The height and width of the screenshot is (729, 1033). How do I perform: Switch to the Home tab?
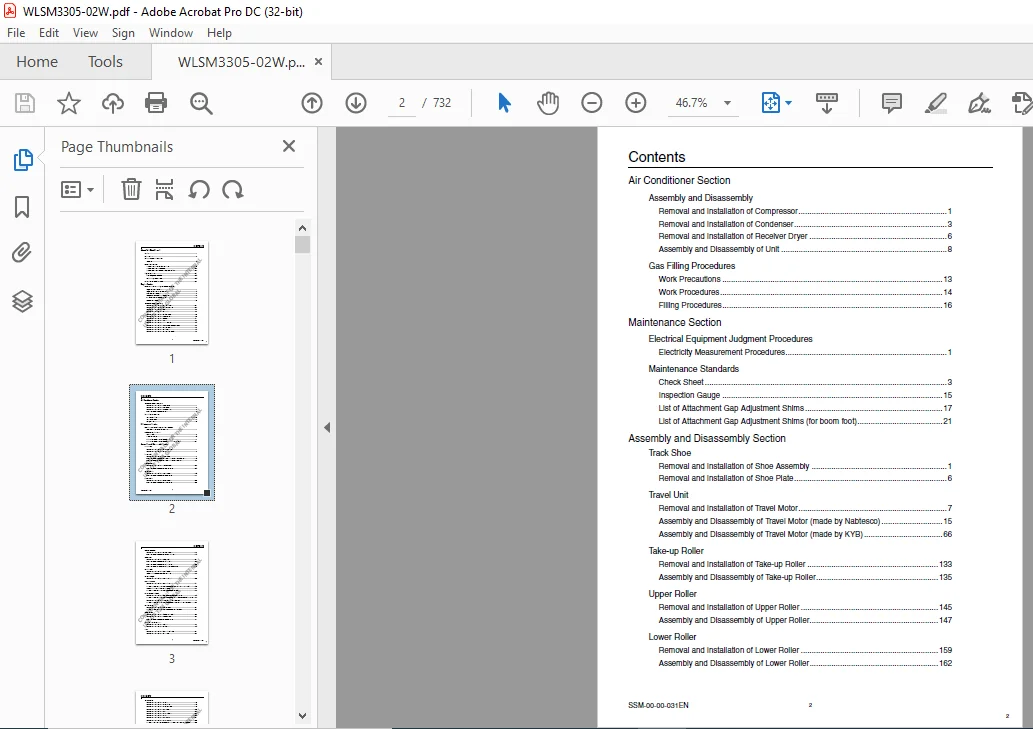click(x=37, y=62)
